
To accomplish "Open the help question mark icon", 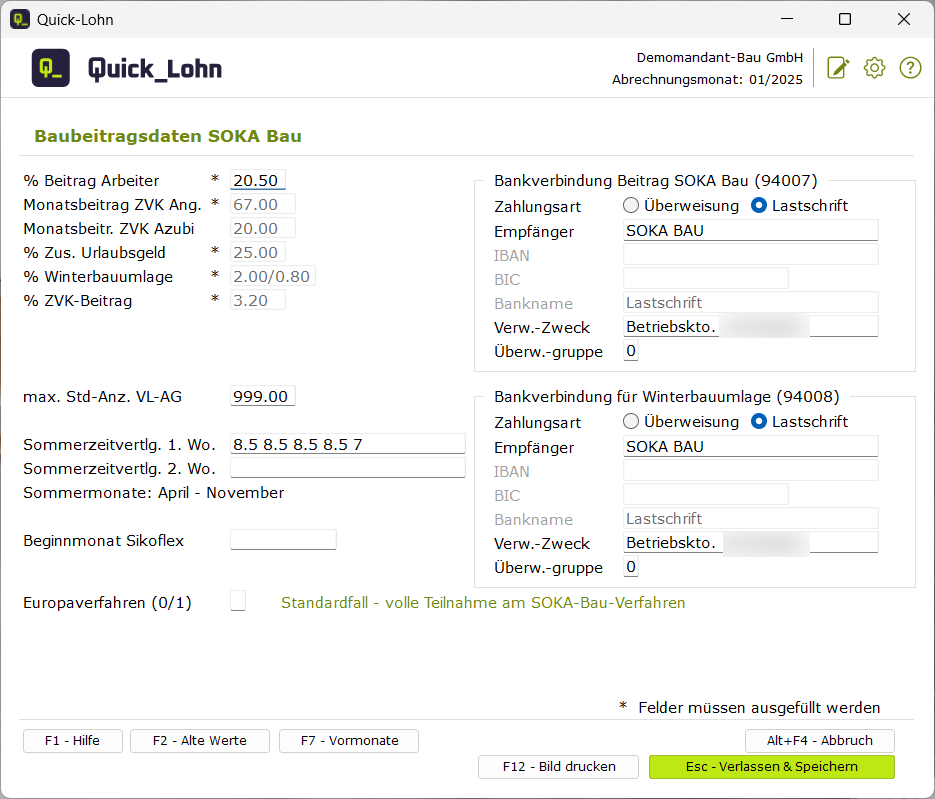I will click(911, 68).
